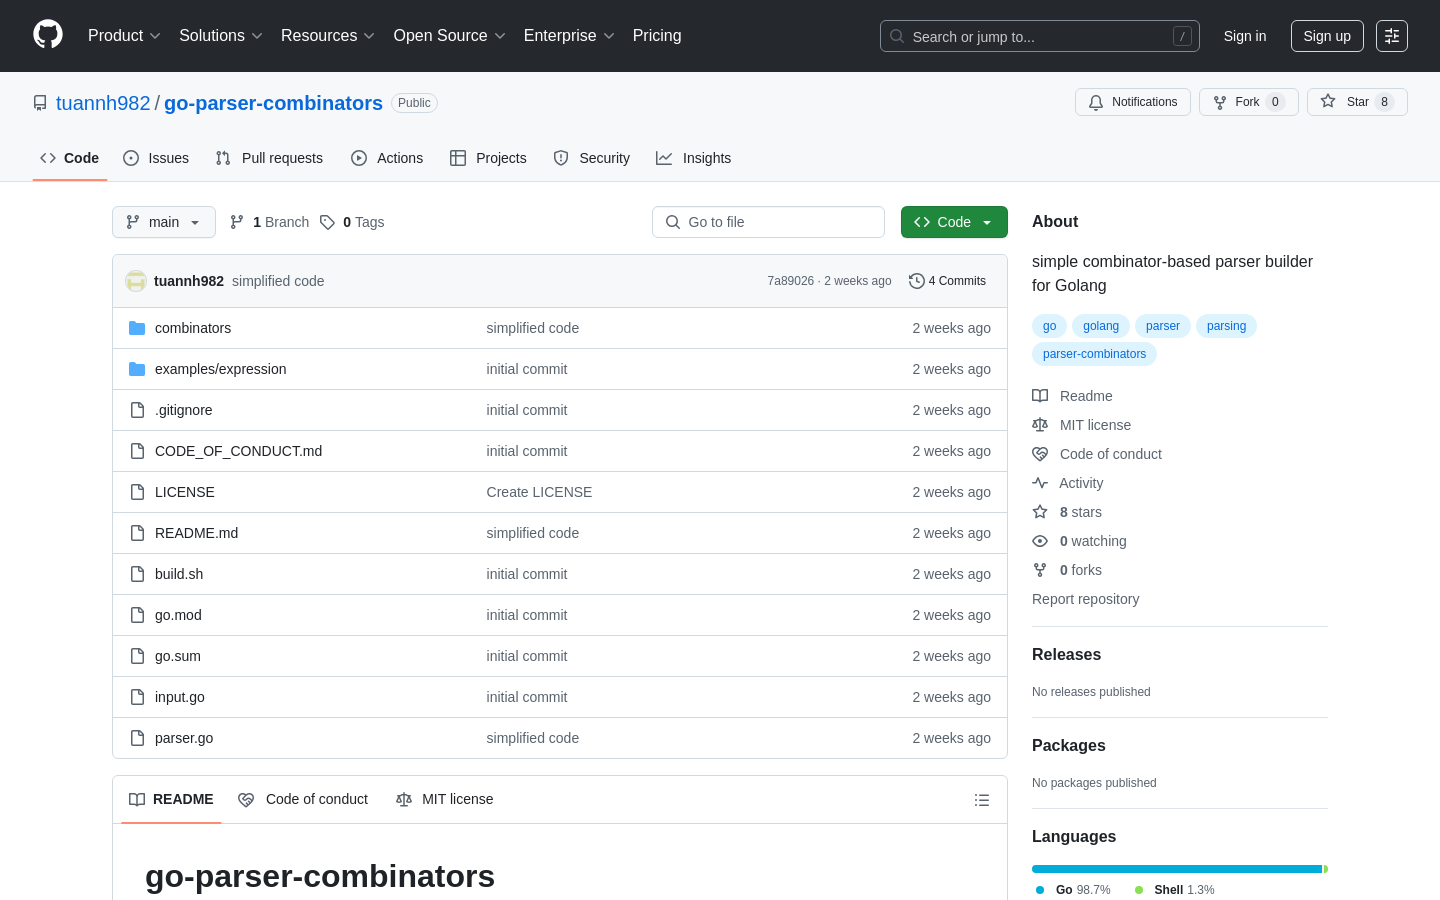Viewport: 1440px width, 900px height.
Task: Switch to the Pull requests tab
Action: [269, 158]
